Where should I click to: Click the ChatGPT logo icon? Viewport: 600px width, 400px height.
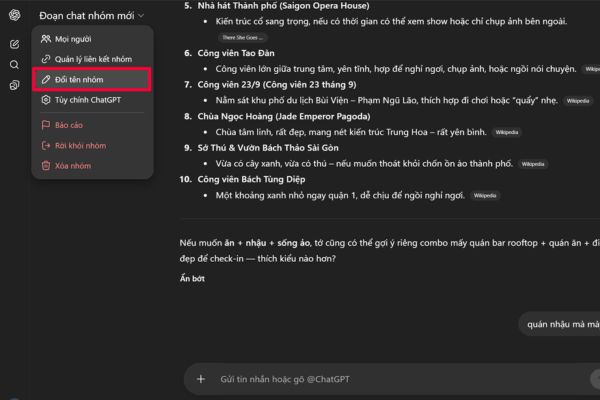(14, 15)
